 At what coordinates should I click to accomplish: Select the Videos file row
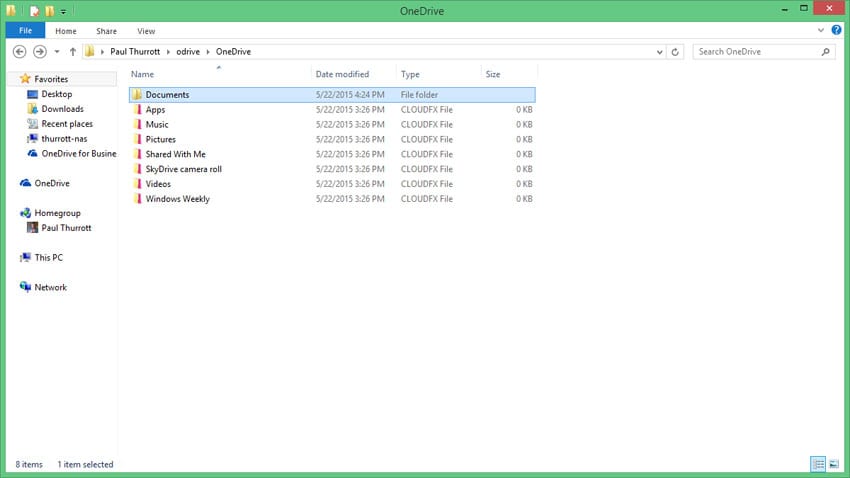(332, 184)
